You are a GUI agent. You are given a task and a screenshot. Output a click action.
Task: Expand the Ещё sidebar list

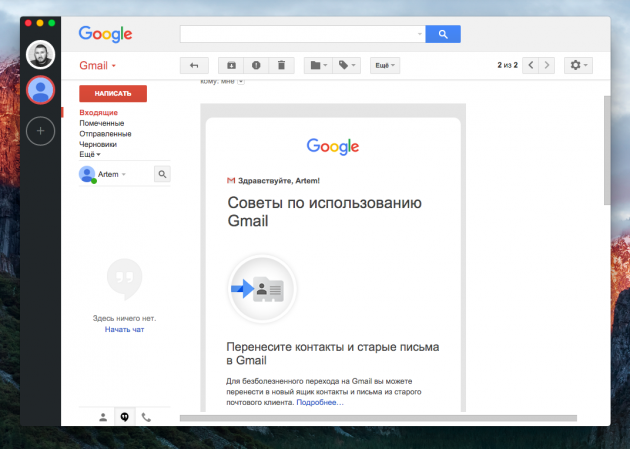[90, 155]
